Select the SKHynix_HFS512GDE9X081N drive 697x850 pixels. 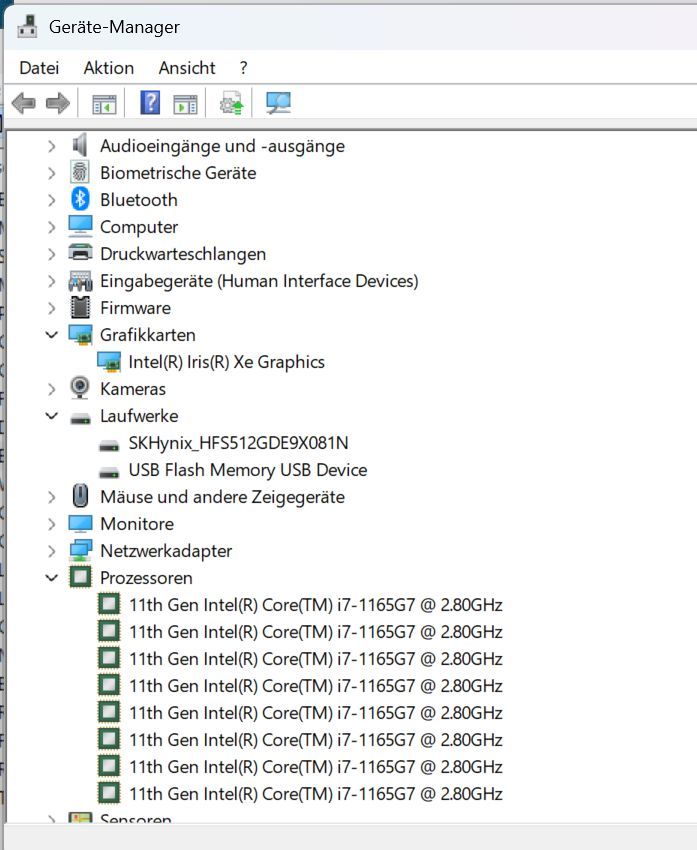click(x=238, y=443)
